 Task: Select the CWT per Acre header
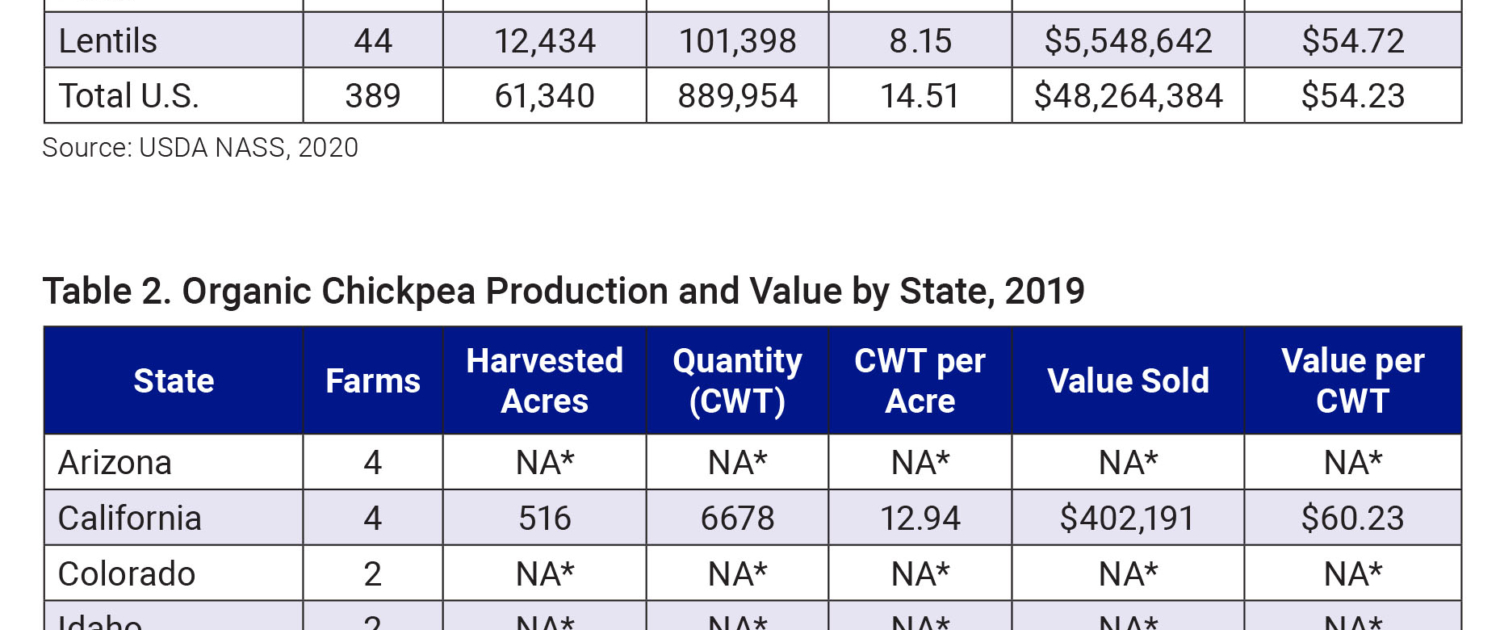pos(920,381)
